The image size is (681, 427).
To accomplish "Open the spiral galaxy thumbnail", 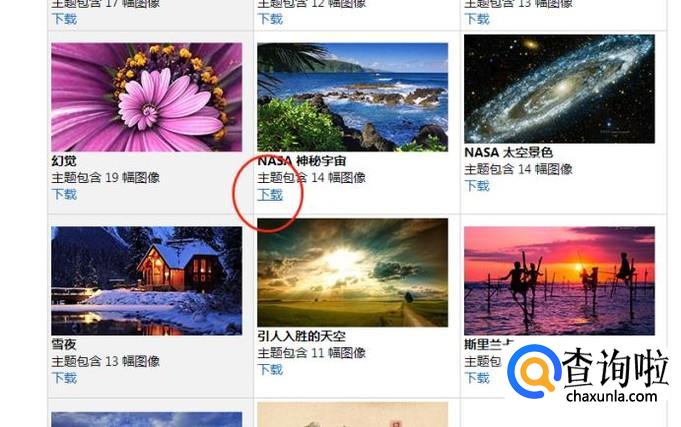I will 559,89.
